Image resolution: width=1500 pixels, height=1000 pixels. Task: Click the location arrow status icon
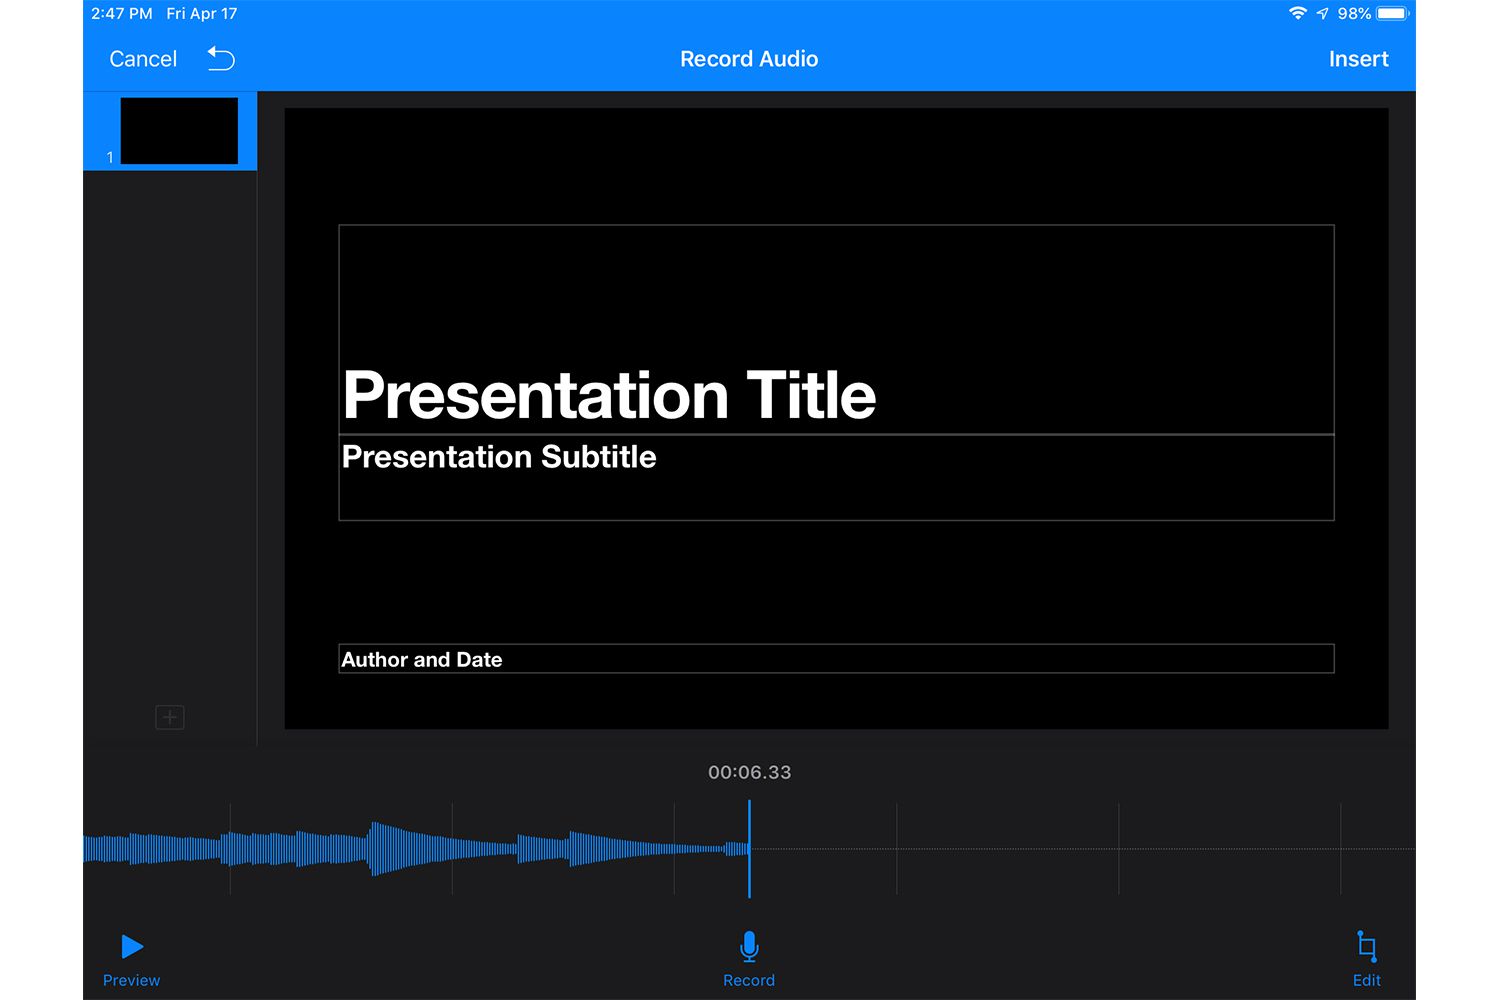(x=1322, y=14)
